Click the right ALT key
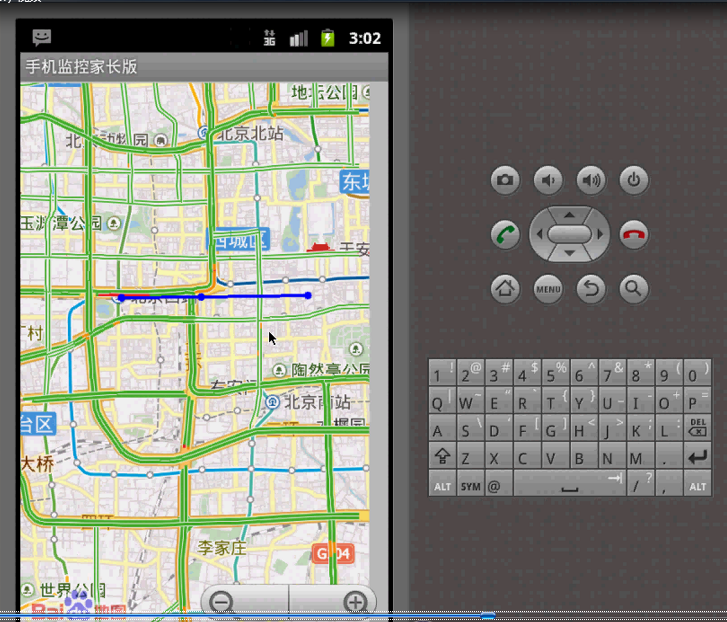The image size is (727, 622). click(697, 483)
